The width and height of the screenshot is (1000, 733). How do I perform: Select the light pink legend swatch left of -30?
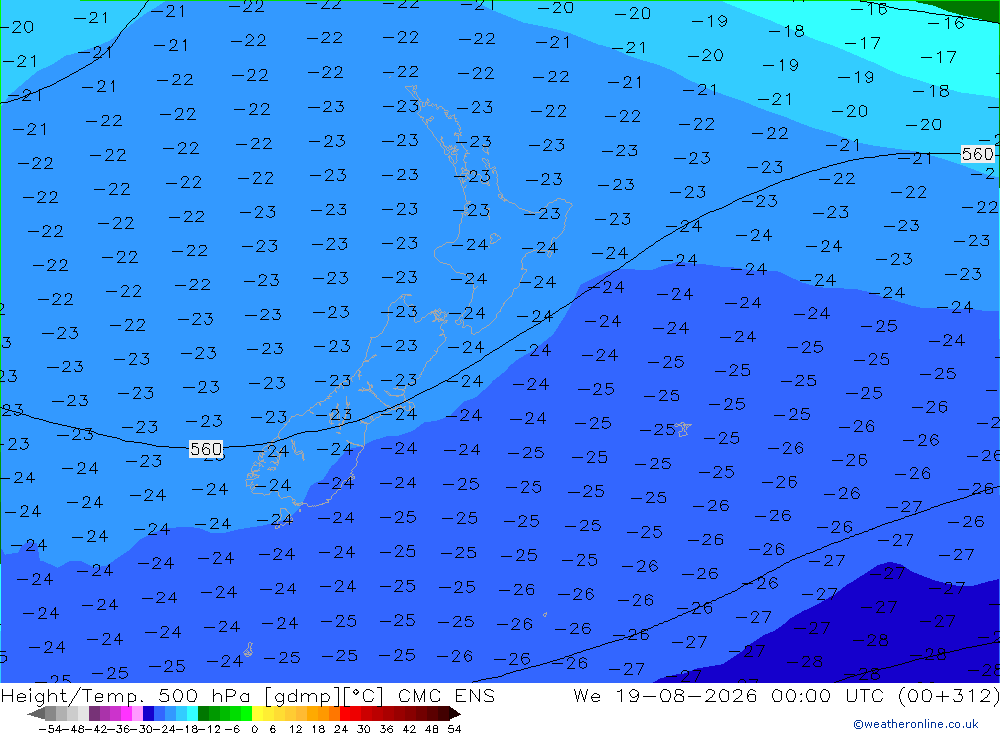pos(137,713)
